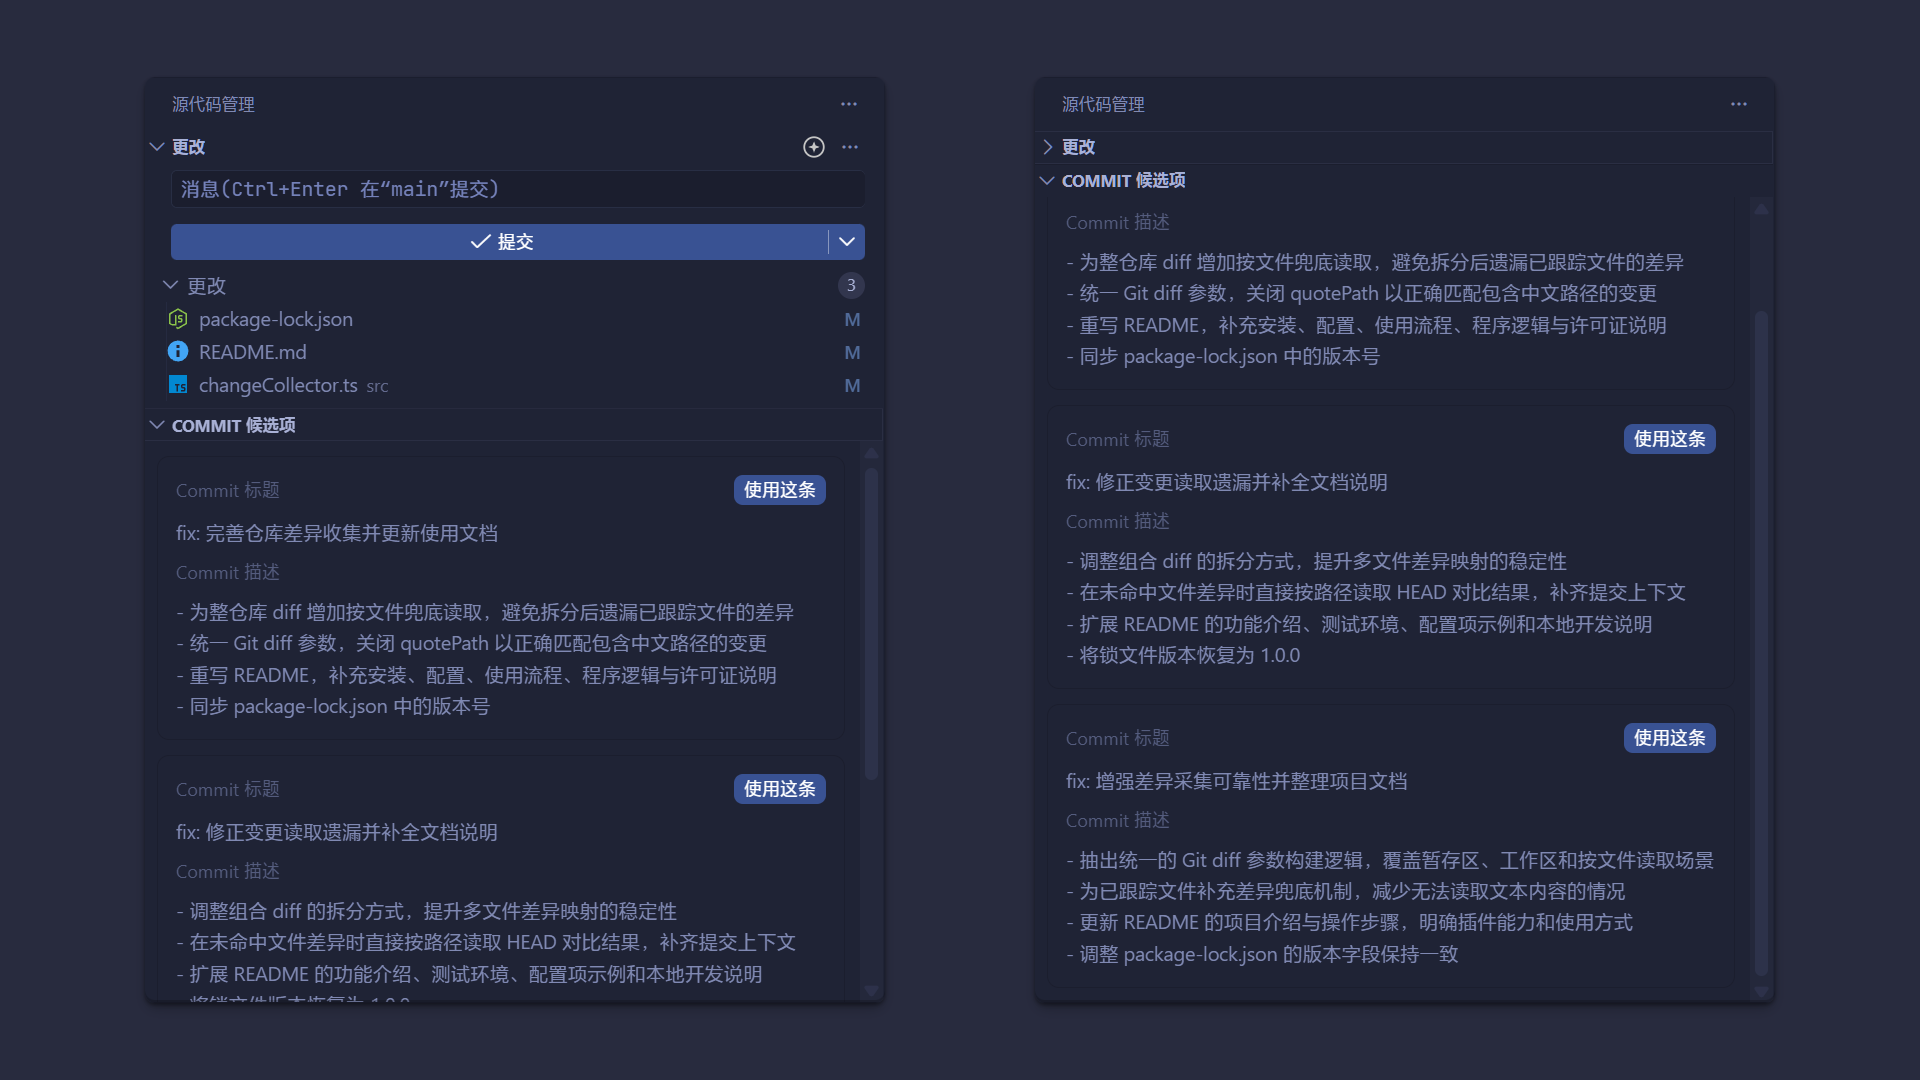
Task: Click '为已跟踪文件补充差异兜底机制' description line
Action: click(x=1345, y=891)
